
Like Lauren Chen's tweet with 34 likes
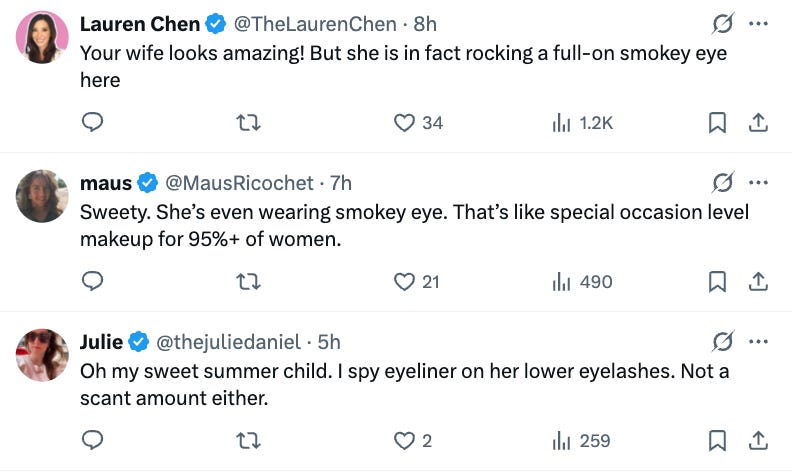[x=404, y=123]
